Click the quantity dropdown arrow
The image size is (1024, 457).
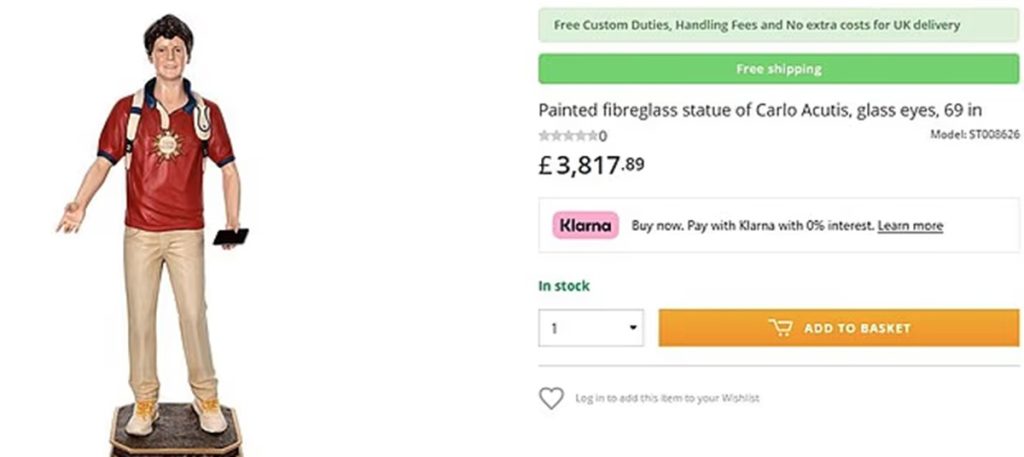(633, 327)
